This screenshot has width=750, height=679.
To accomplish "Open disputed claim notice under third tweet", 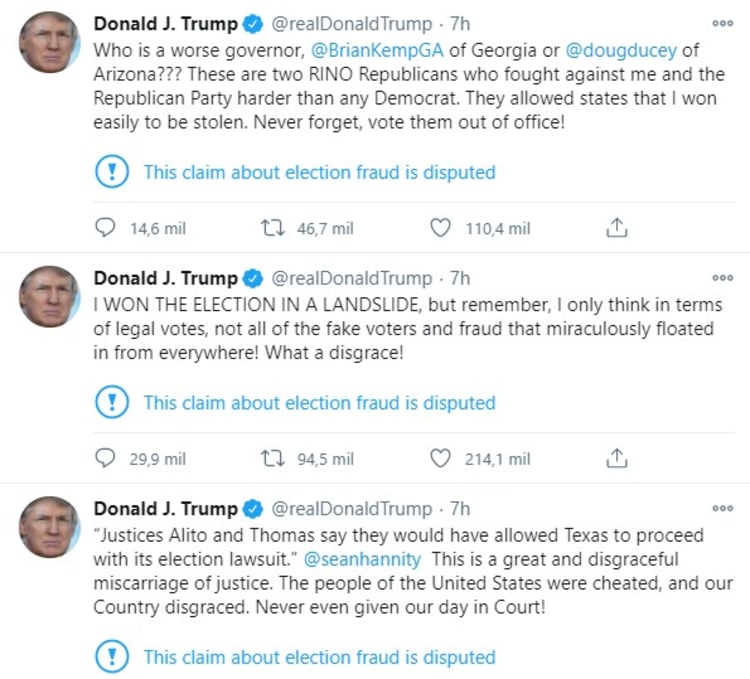I will pyautogui.click(x=319, y=657).
